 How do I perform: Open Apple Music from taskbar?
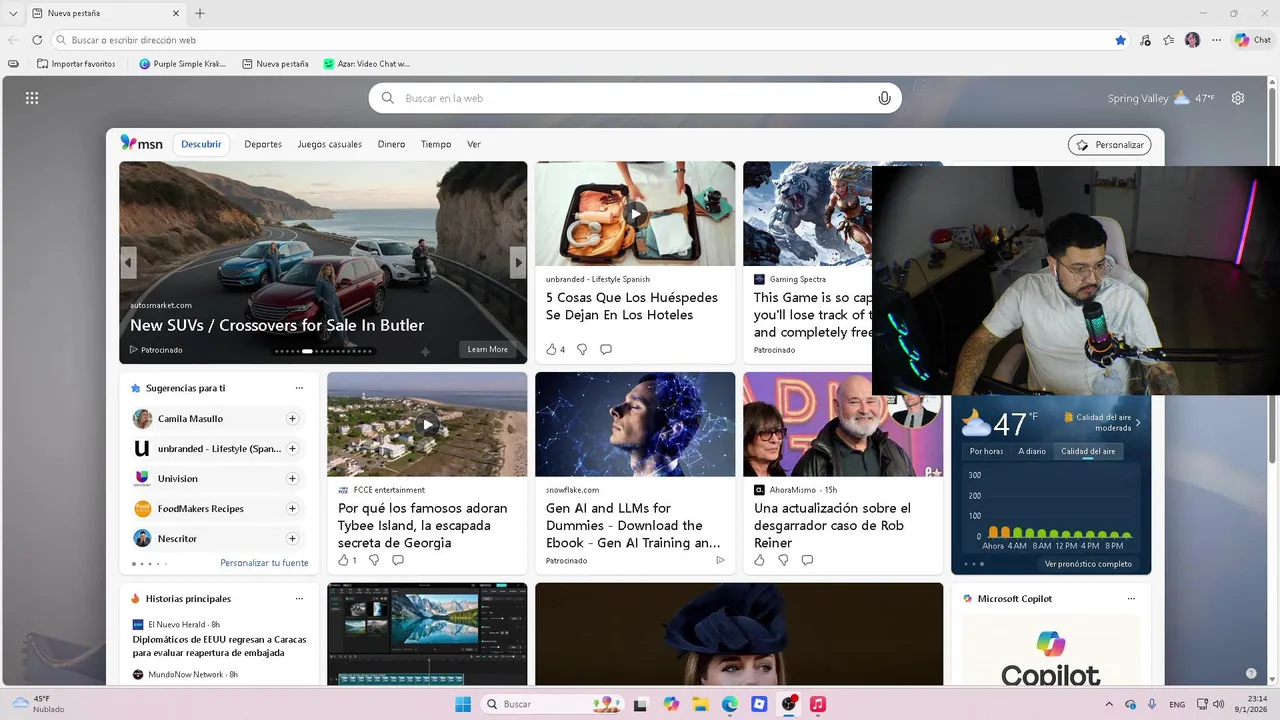tap(817, 704)
